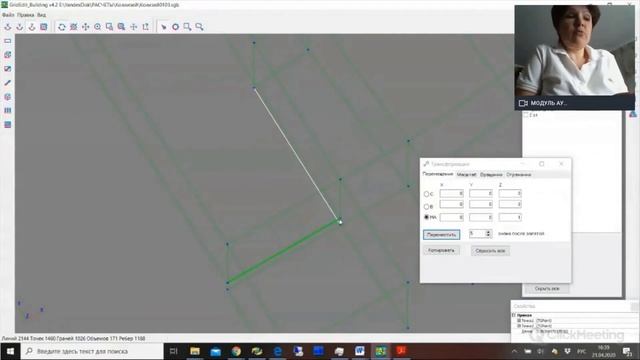This screenshot has width=640, height=360.
Task: Open Task View from the taskbar
Action: (x=173, y=351)
